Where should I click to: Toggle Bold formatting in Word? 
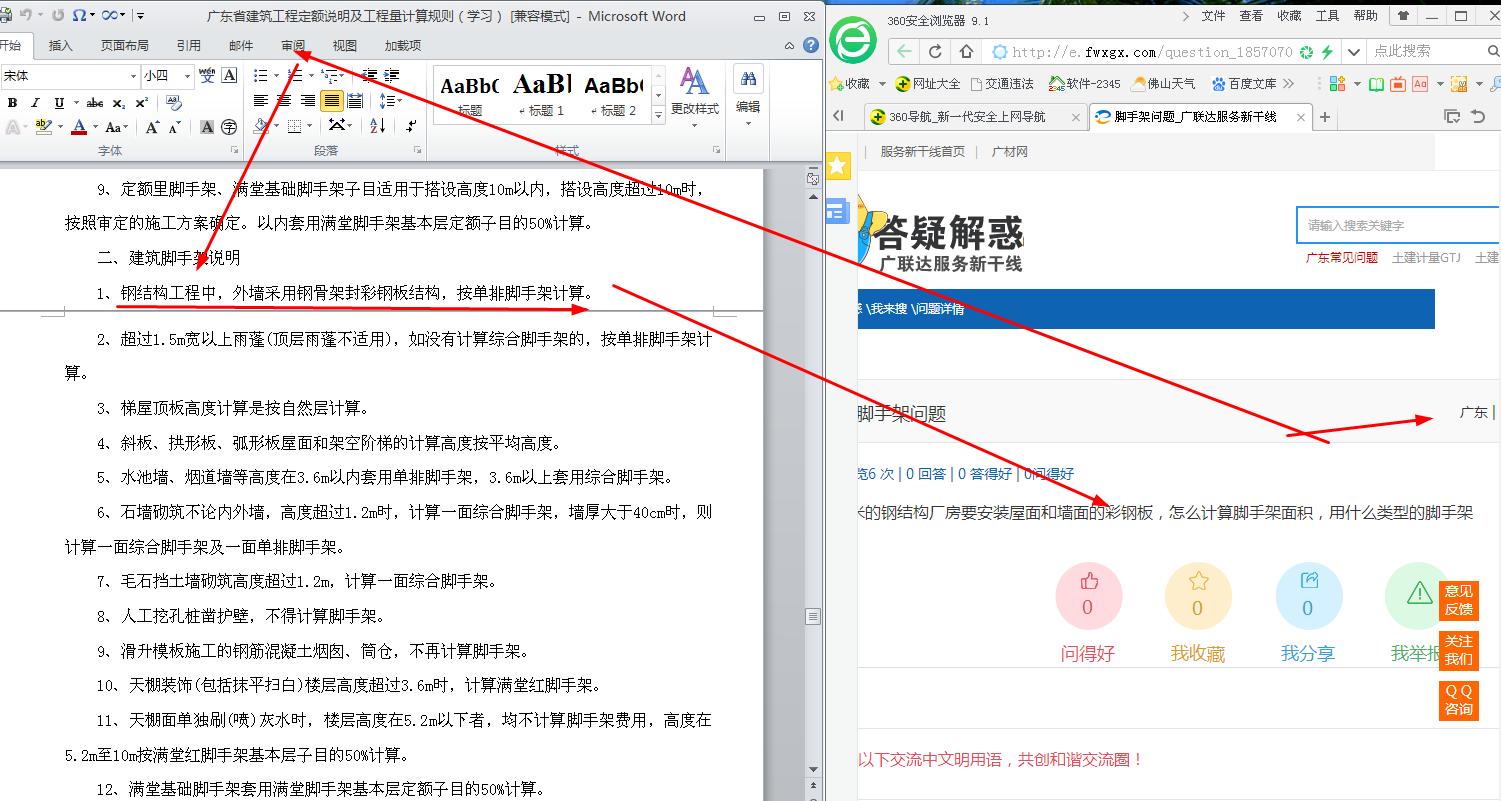[x=12, y=103]
